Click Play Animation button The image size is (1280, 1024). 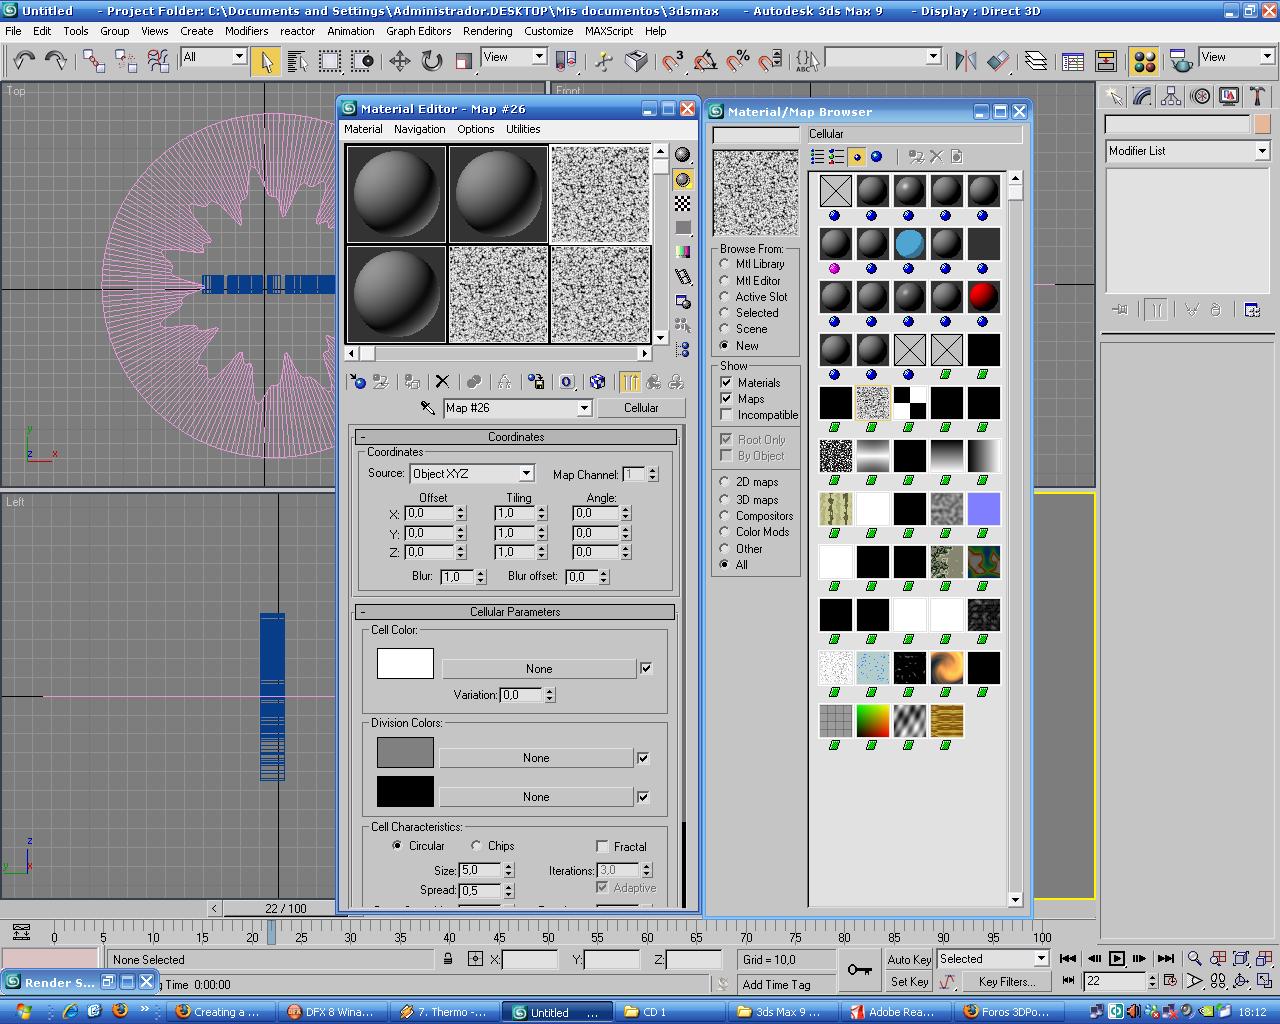coord(1117,959)
